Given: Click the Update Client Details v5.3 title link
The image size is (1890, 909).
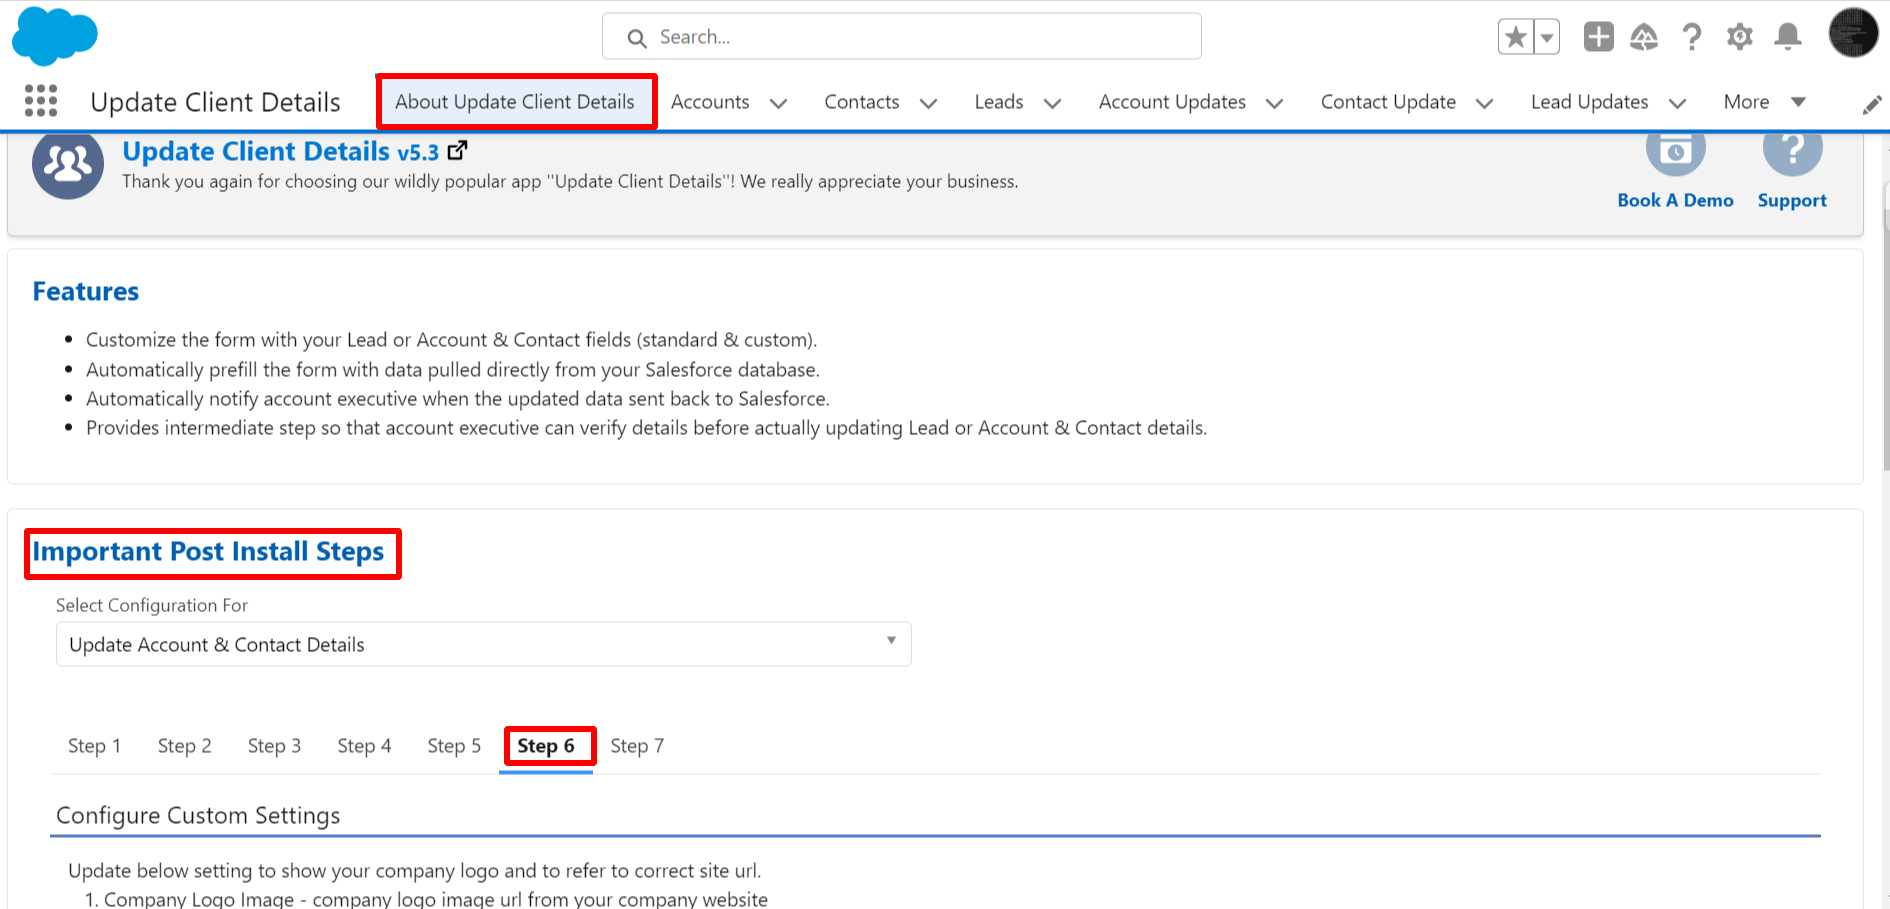Looking at the screenshot, I should coord(281,151).
